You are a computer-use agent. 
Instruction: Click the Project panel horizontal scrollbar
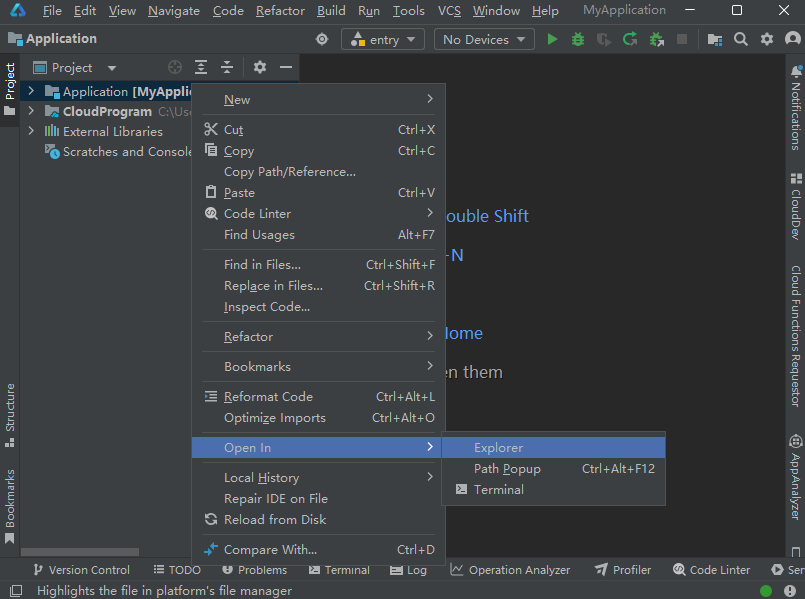click(80, 552)
